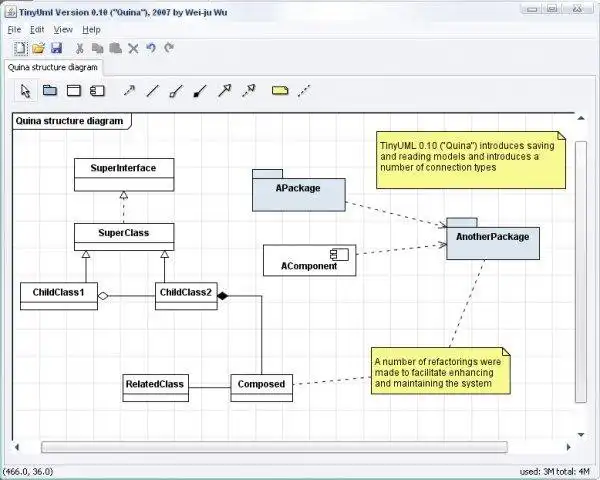Delete selection with the X icon
The image size is (600, 480).
coord(133,49)
